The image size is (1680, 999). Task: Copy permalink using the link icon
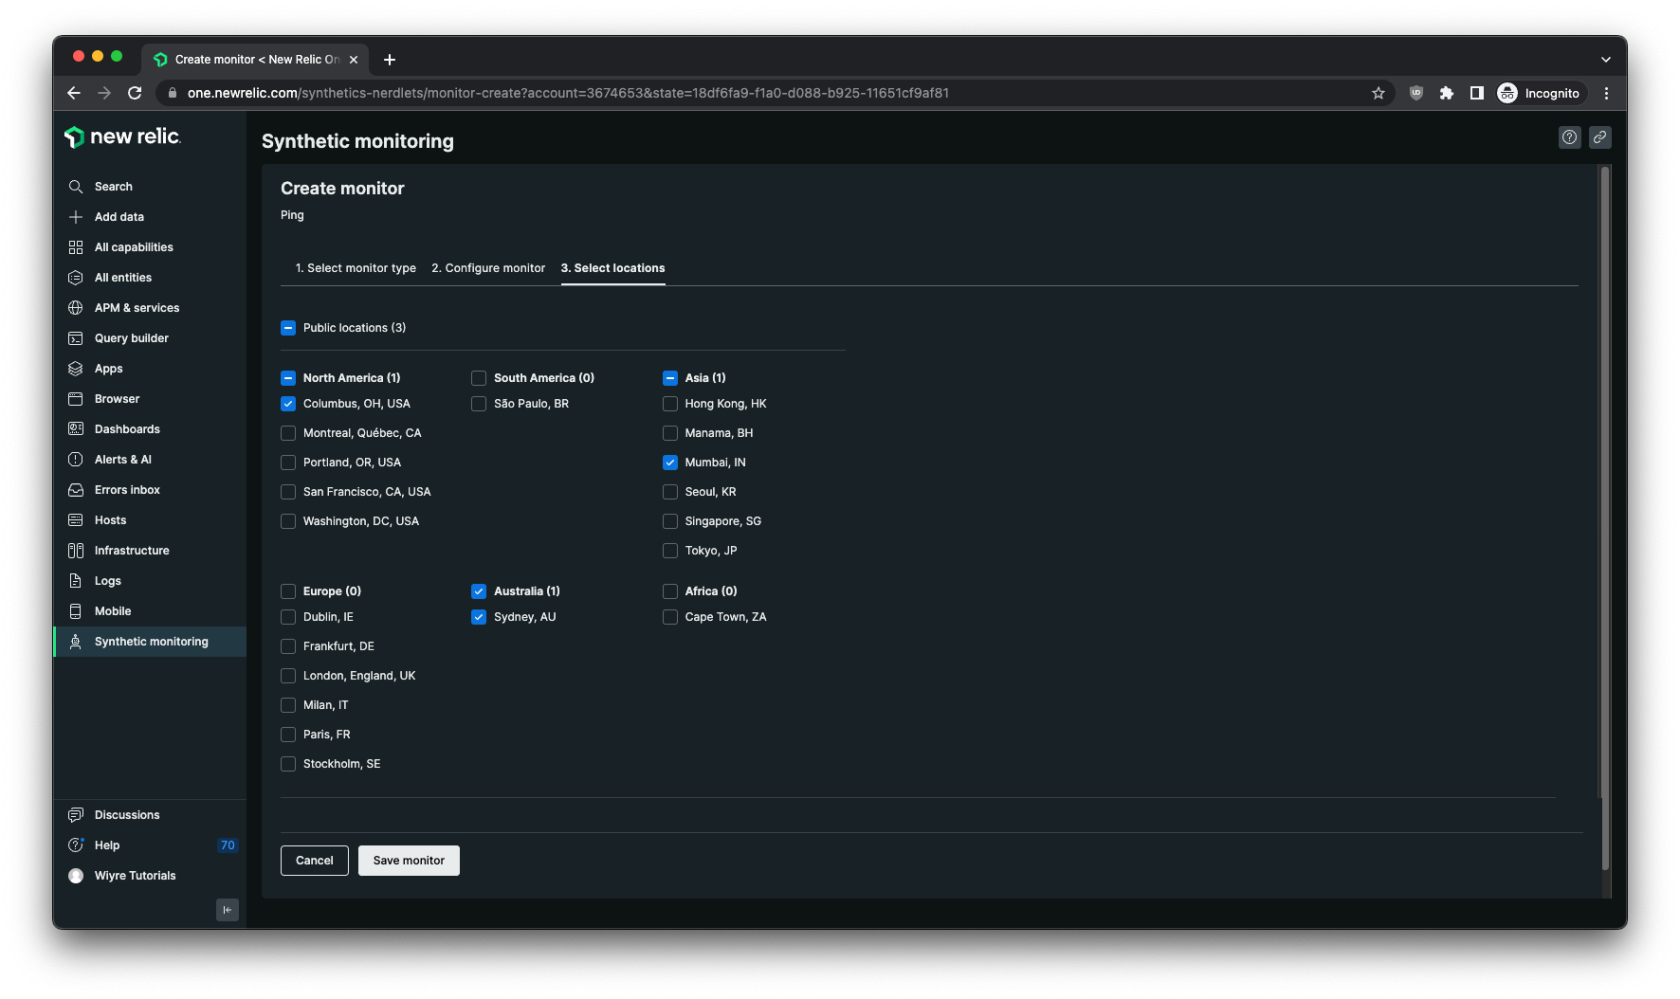pyautogui.click(x=1600, y=137)
